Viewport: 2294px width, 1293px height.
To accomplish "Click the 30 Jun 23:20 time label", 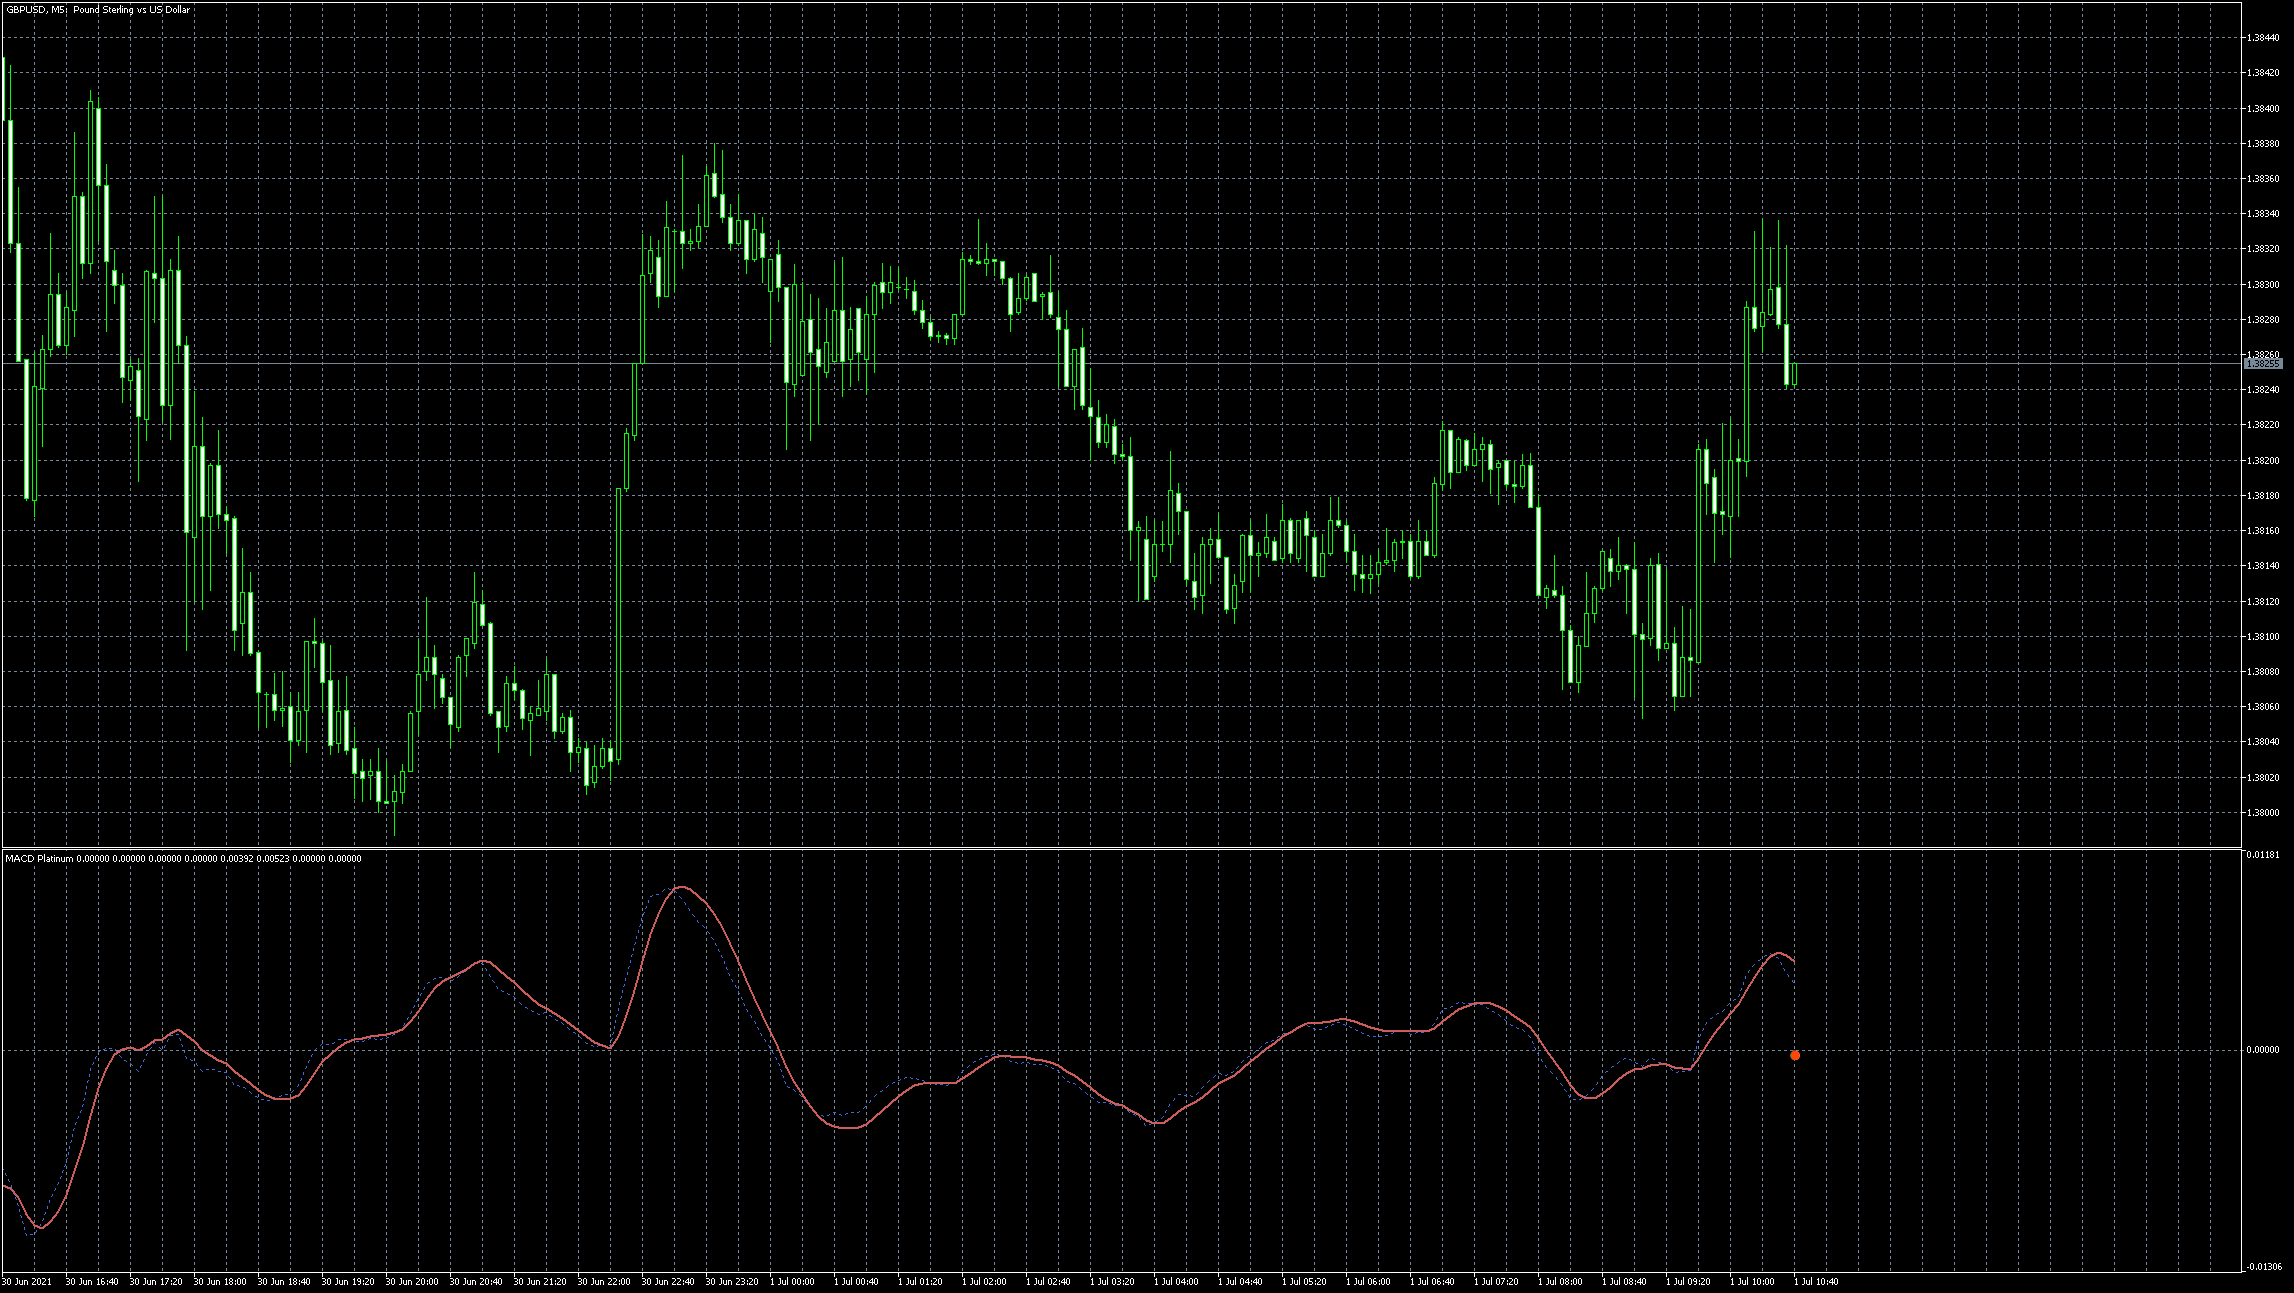I will tap(732, 1281).
